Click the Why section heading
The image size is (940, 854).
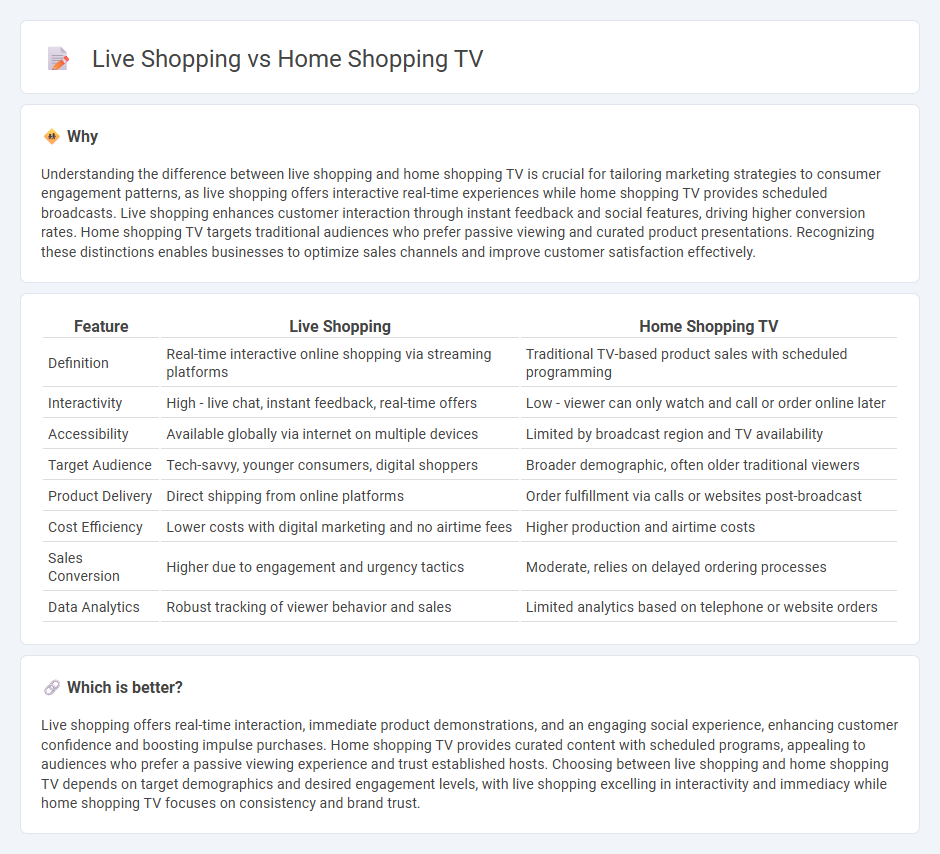[82, 137]
